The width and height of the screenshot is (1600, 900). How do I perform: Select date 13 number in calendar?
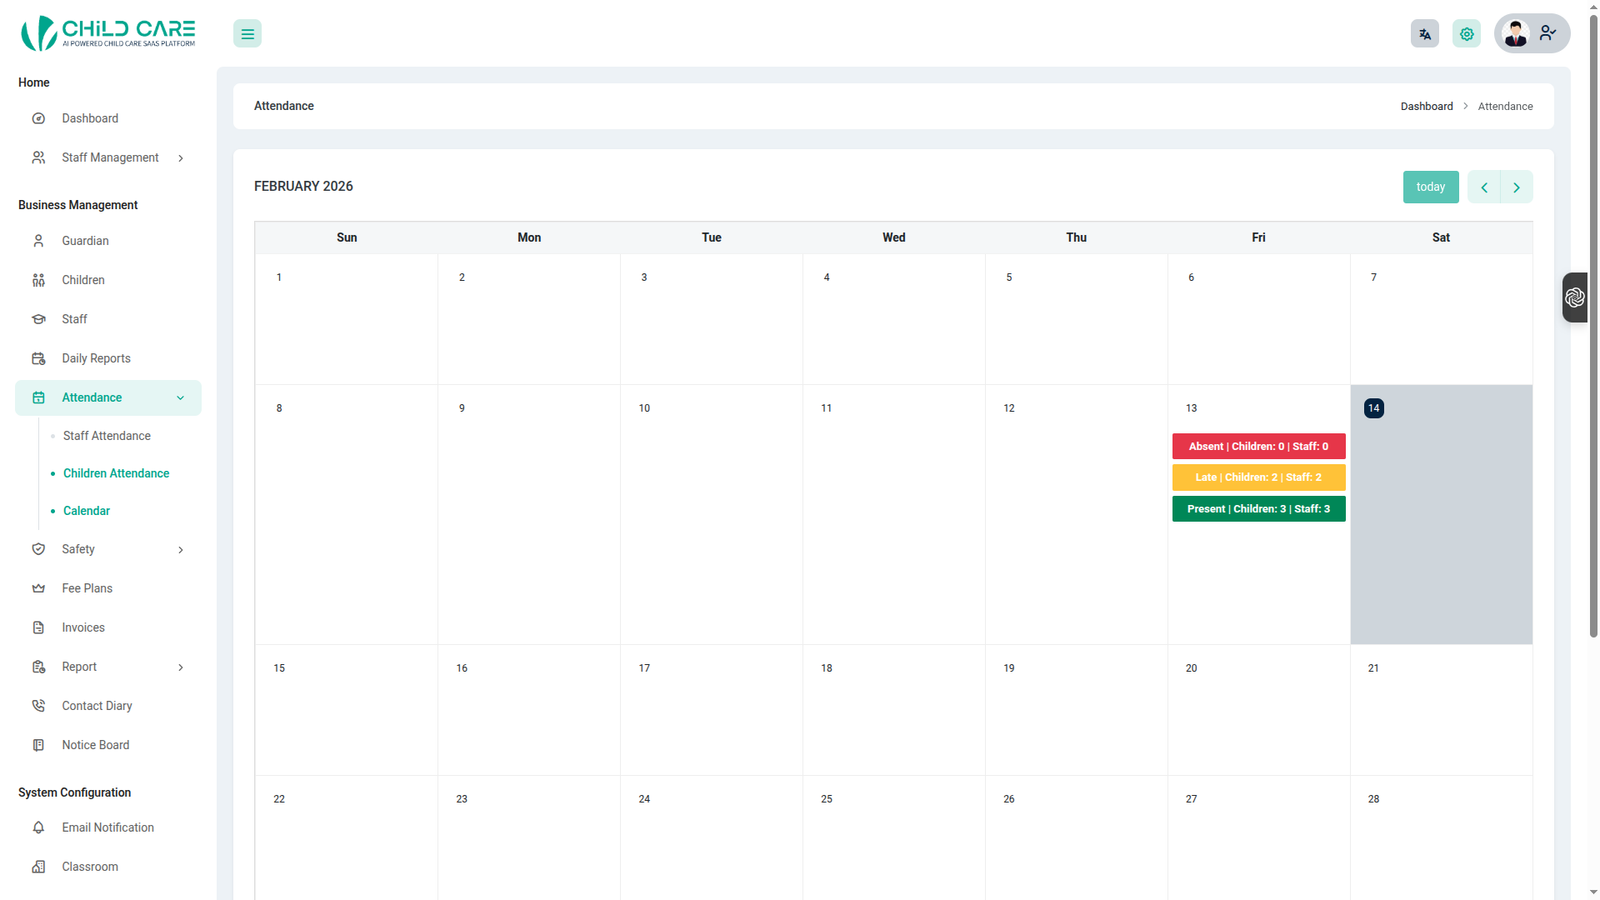point(1191,408)
